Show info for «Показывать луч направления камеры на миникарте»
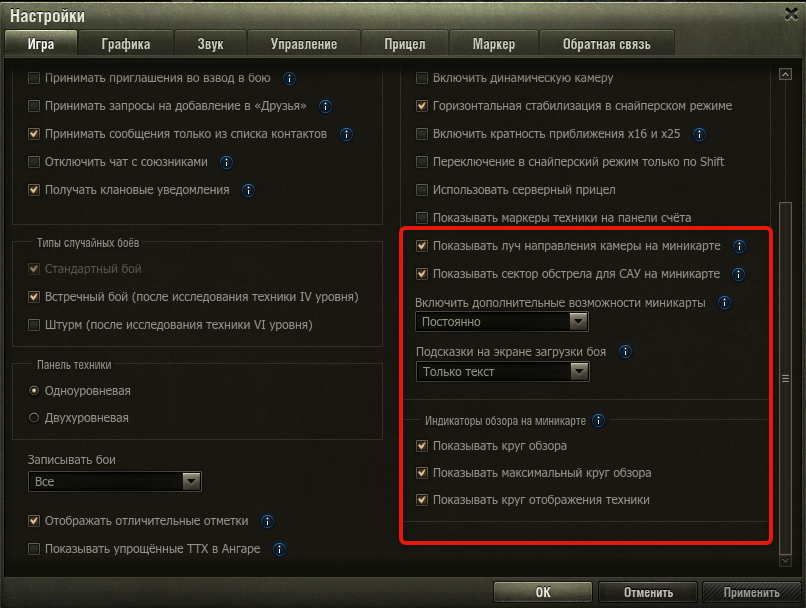The height and width of the screenshot is (608, 806). 739,247
